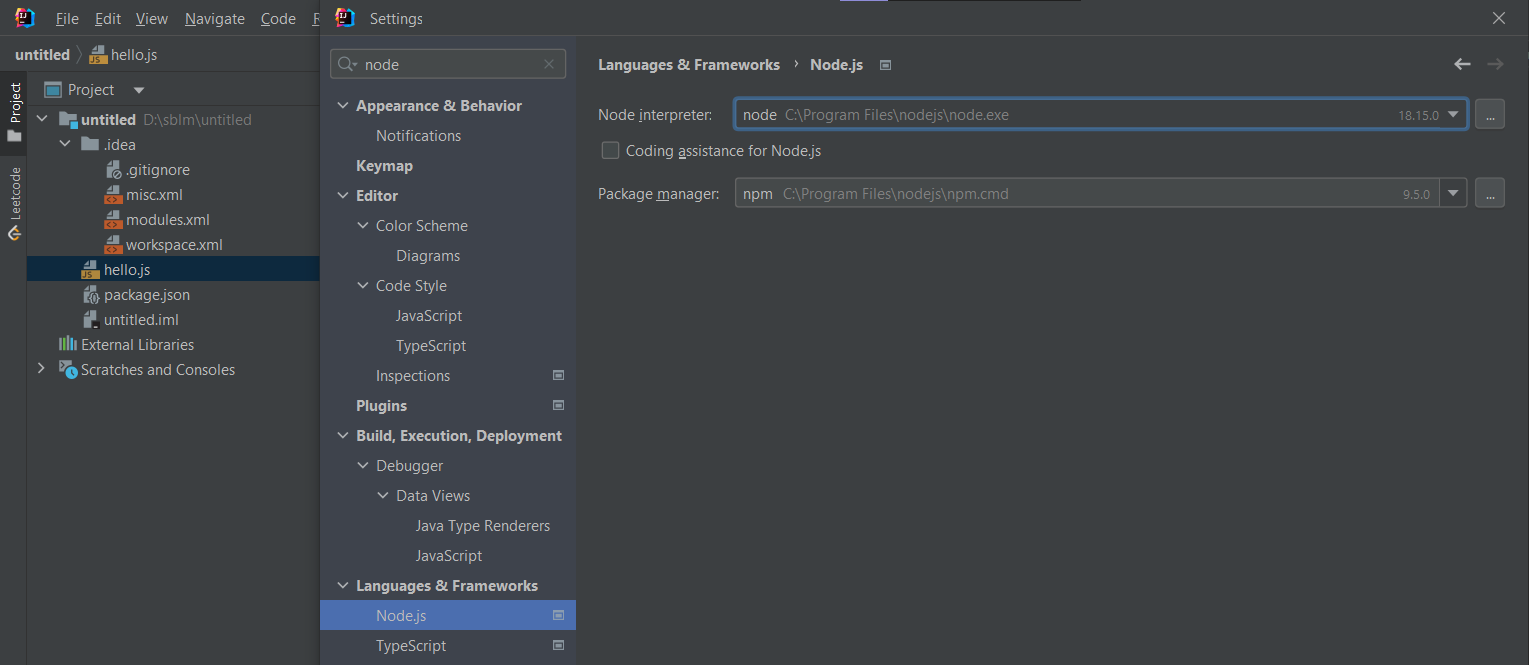Collapse the Data Views node
The width and height of the screenshot is (1529, 665).
[383, 496]
